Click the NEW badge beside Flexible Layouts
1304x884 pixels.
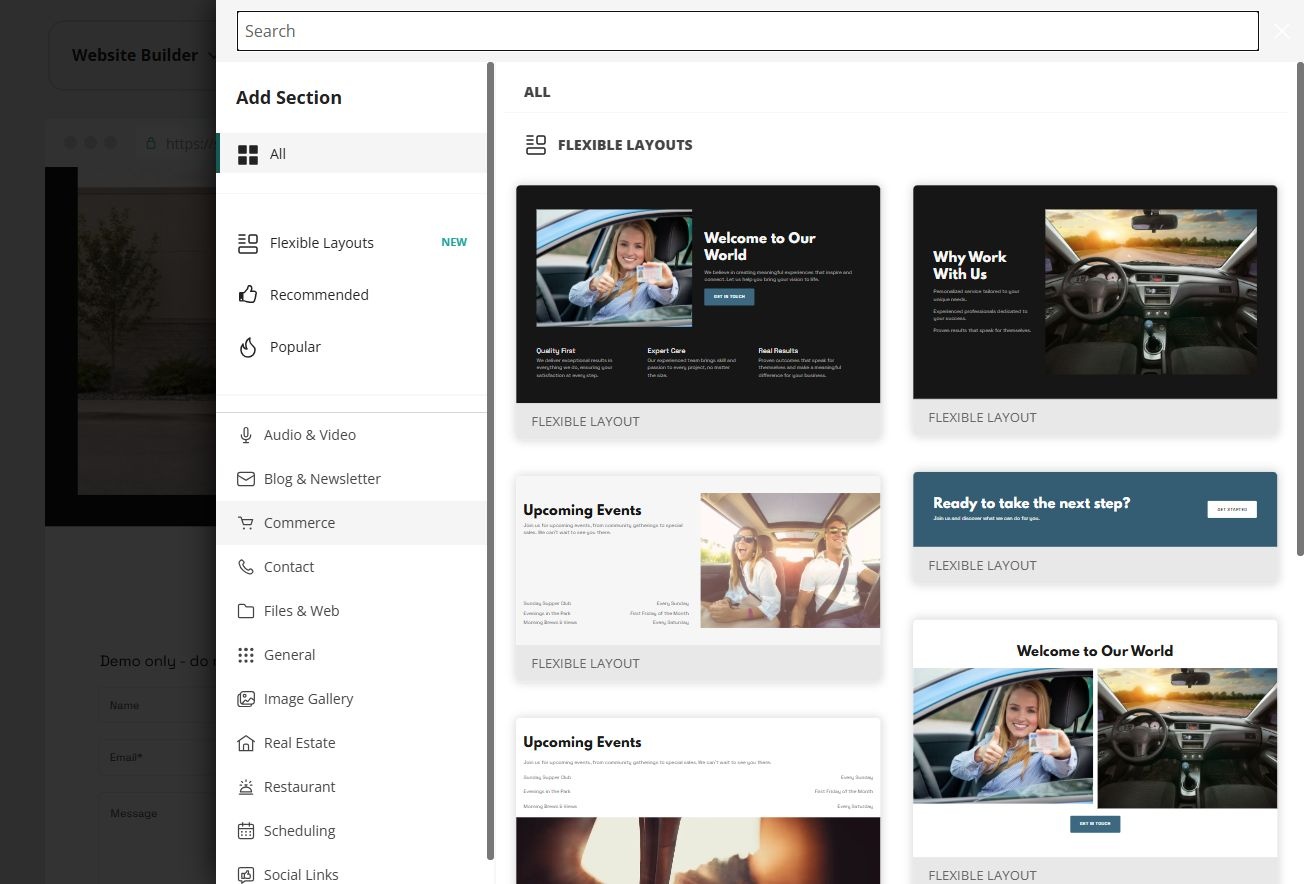click(x=454, y=242)
